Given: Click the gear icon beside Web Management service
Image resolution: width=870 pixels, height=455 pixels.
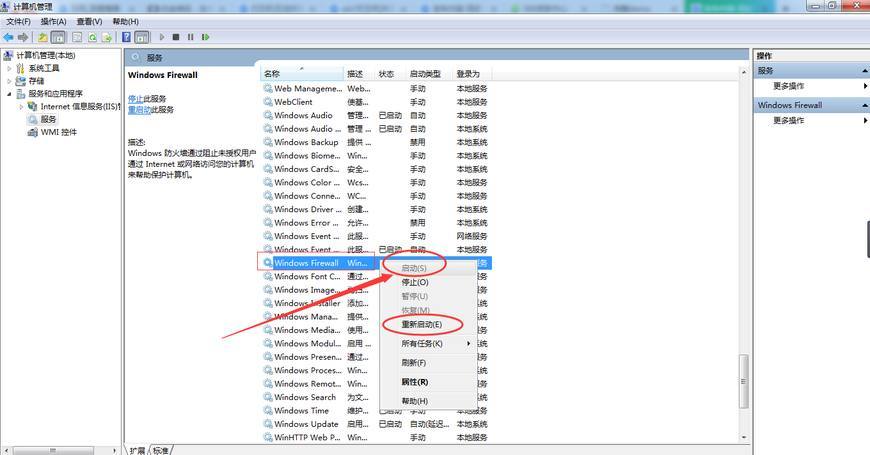Looking at the screenshot, I should pyautogui.click(x=268, y=88).
